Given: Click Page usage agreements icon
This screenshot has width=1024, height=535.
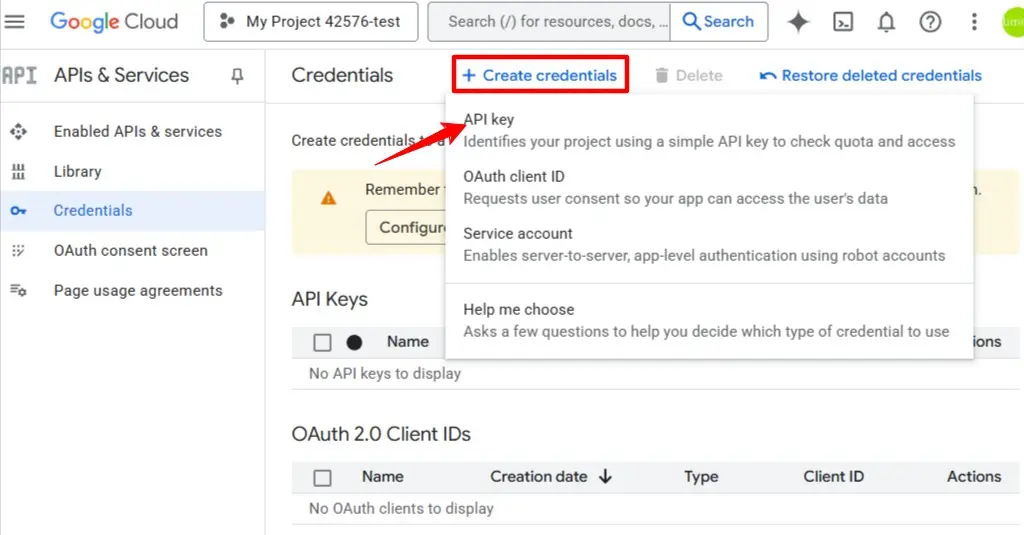Looking at the screenshot, I should [18, 290].
